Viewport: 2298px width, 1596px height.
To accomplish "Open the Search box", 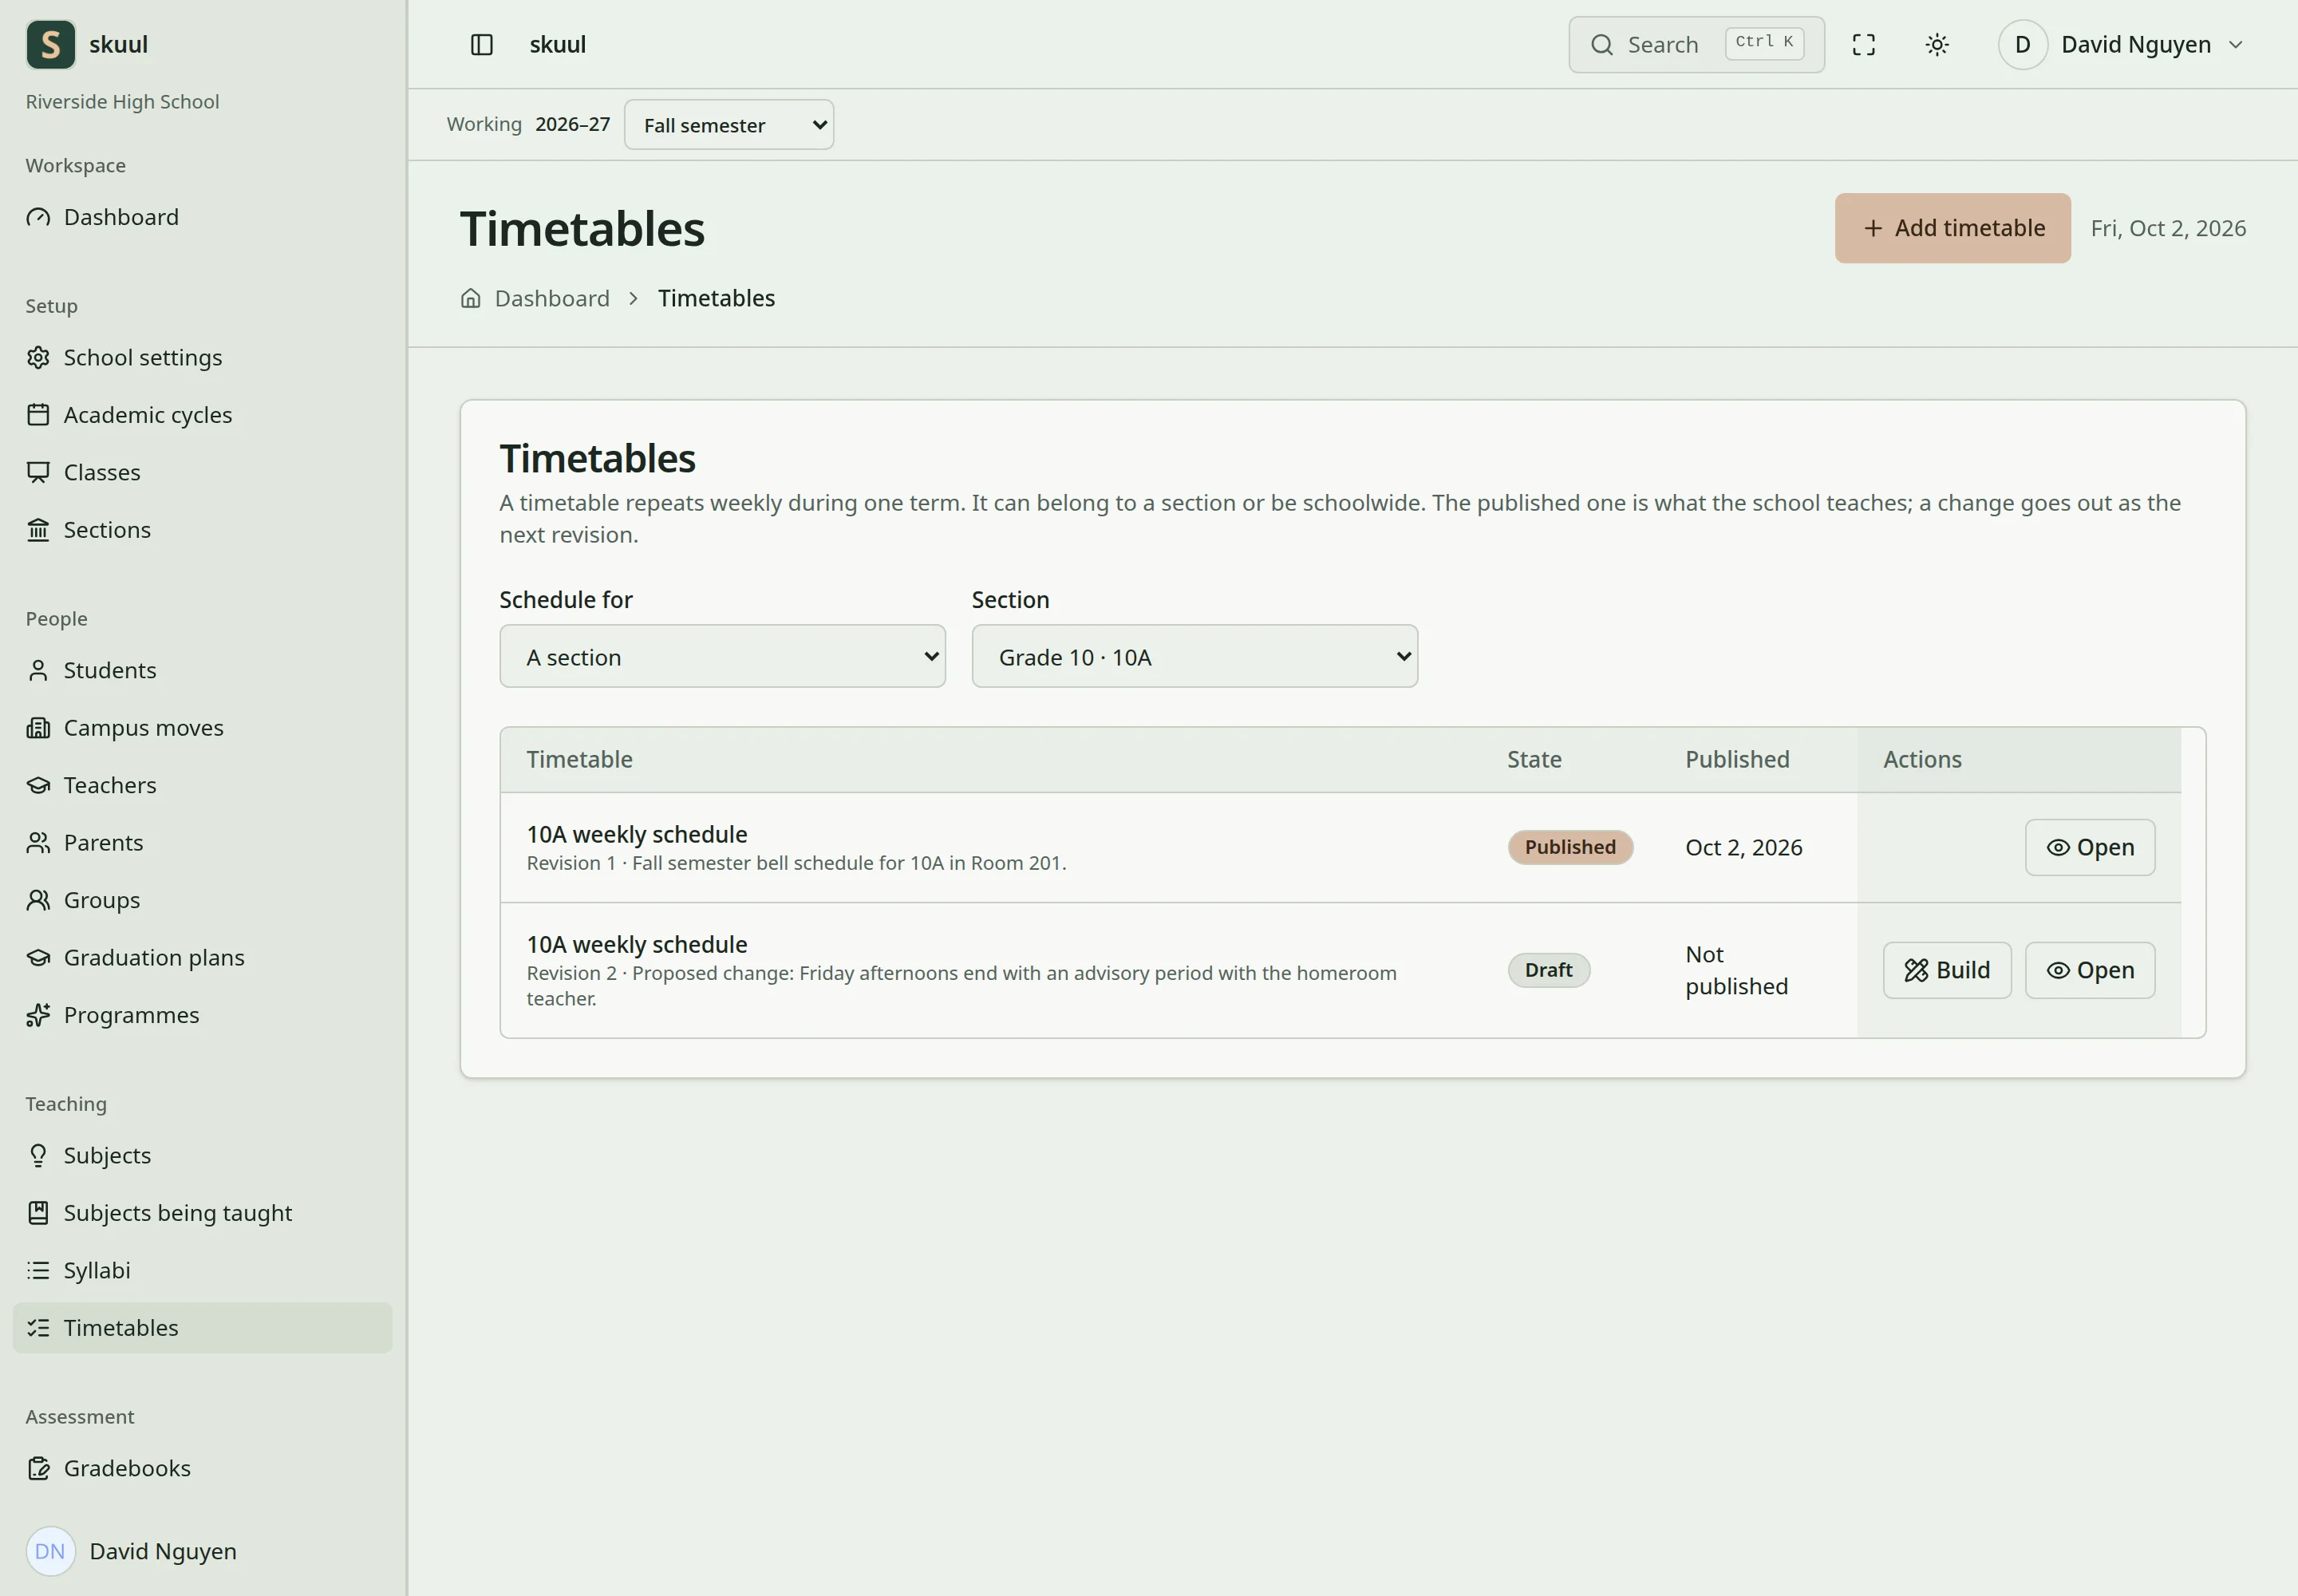I will [x=1696, y=45].
